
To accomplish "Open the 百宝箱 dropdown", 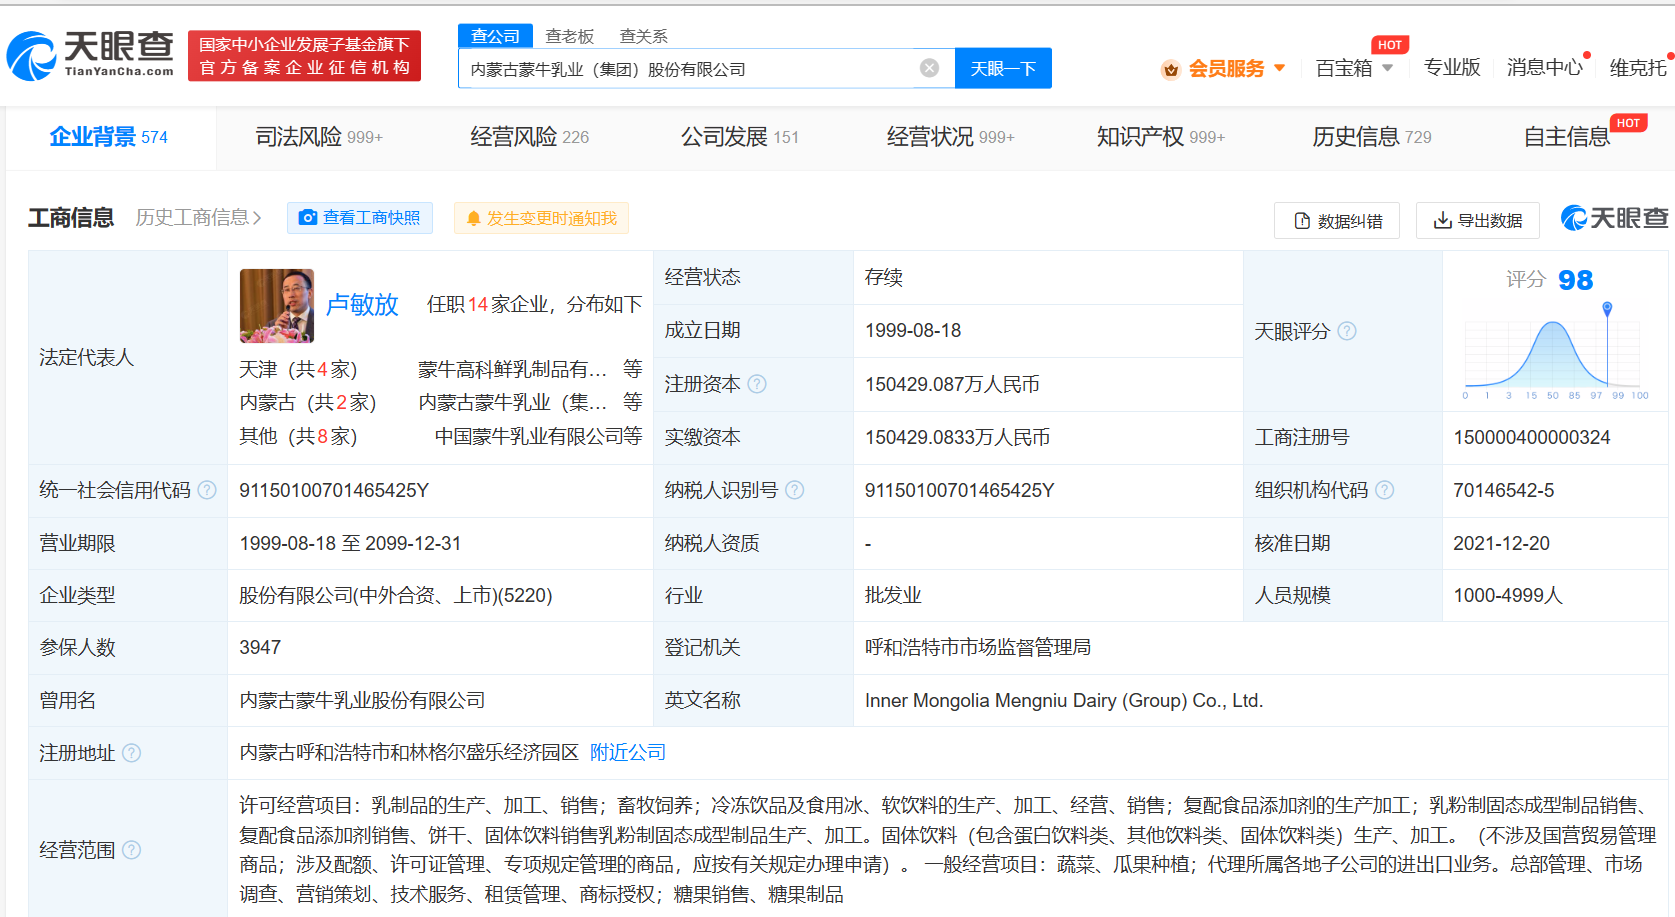I will click(1354, 68).
